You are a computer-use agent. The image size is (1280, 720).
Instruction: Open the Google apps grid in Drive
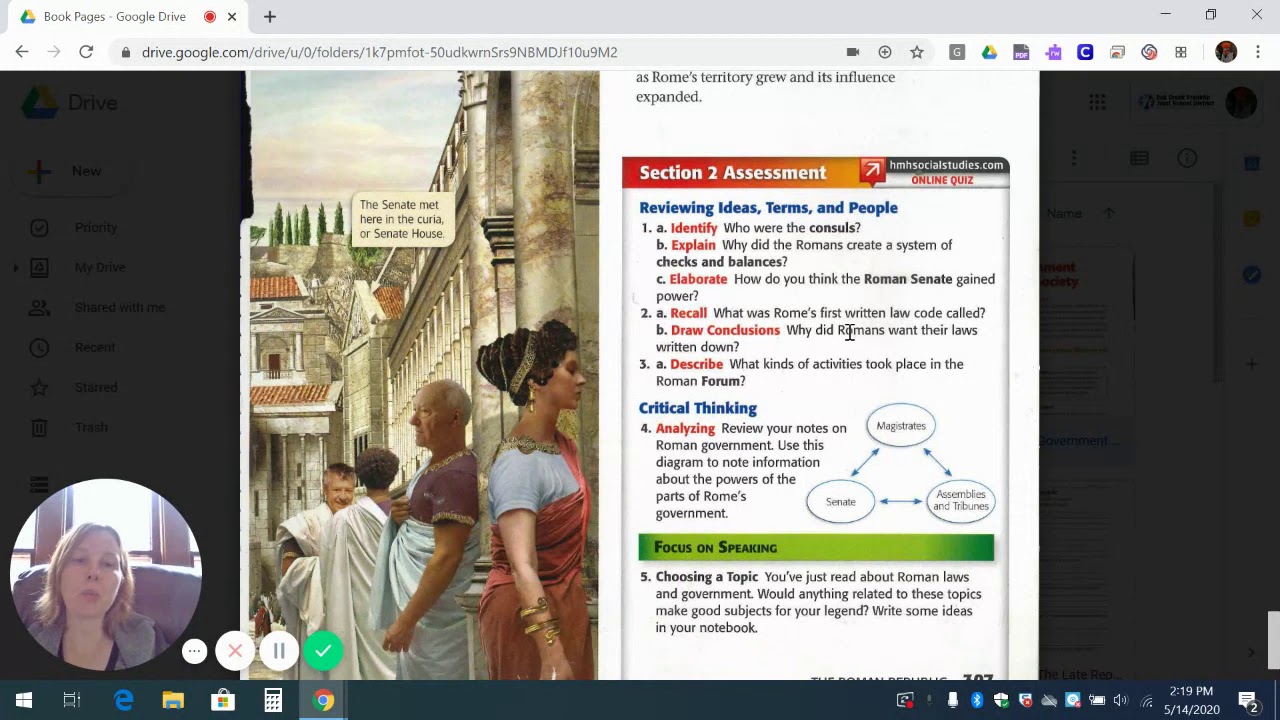(x=1097, y=102)
